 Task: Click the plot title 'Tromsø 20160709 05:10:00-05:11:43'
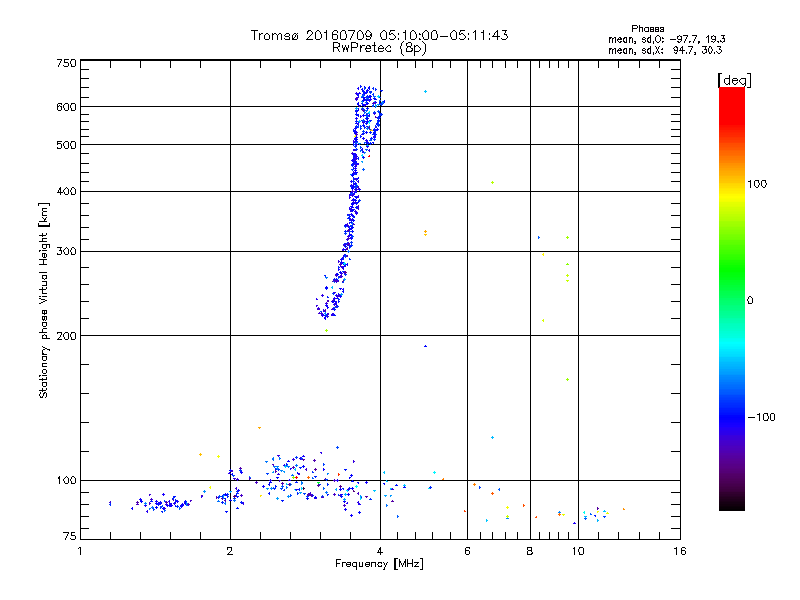[x=379, y=35]
